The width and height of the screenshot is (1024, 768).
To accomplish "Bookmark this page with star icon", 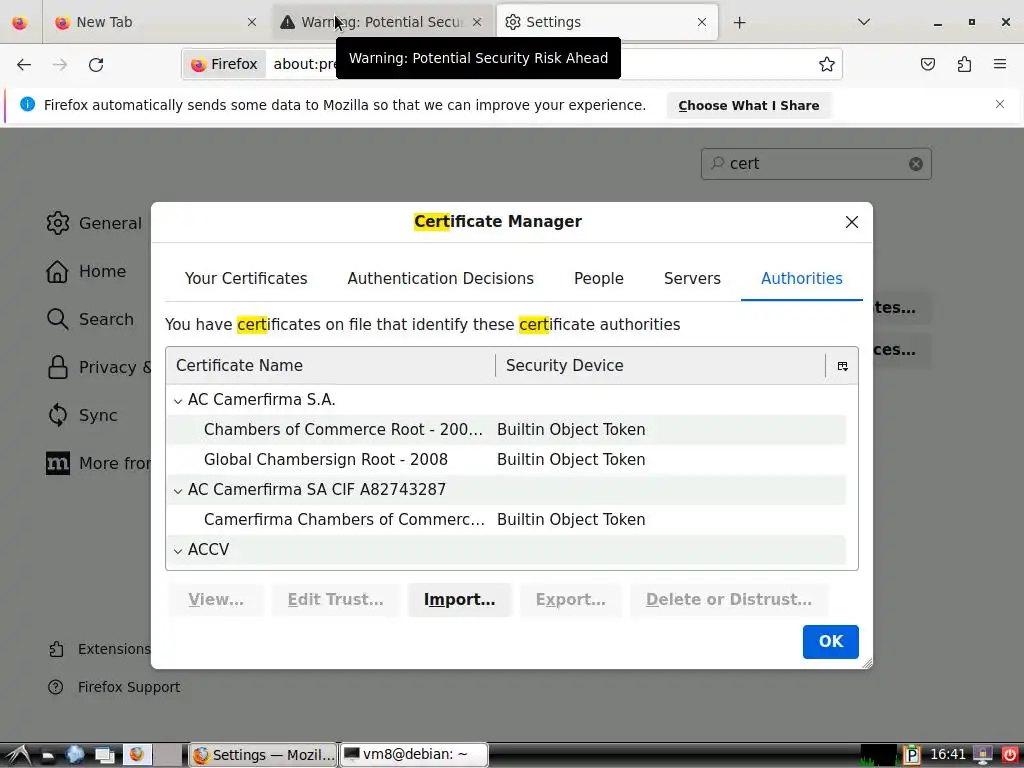I will coord(827,64).
